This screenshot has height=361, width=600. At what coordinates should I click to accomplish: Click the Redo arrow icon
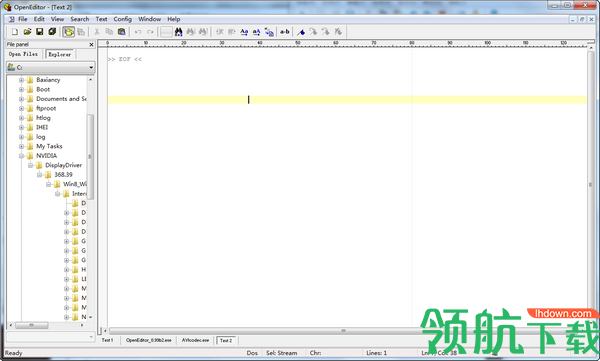point(150,32)
